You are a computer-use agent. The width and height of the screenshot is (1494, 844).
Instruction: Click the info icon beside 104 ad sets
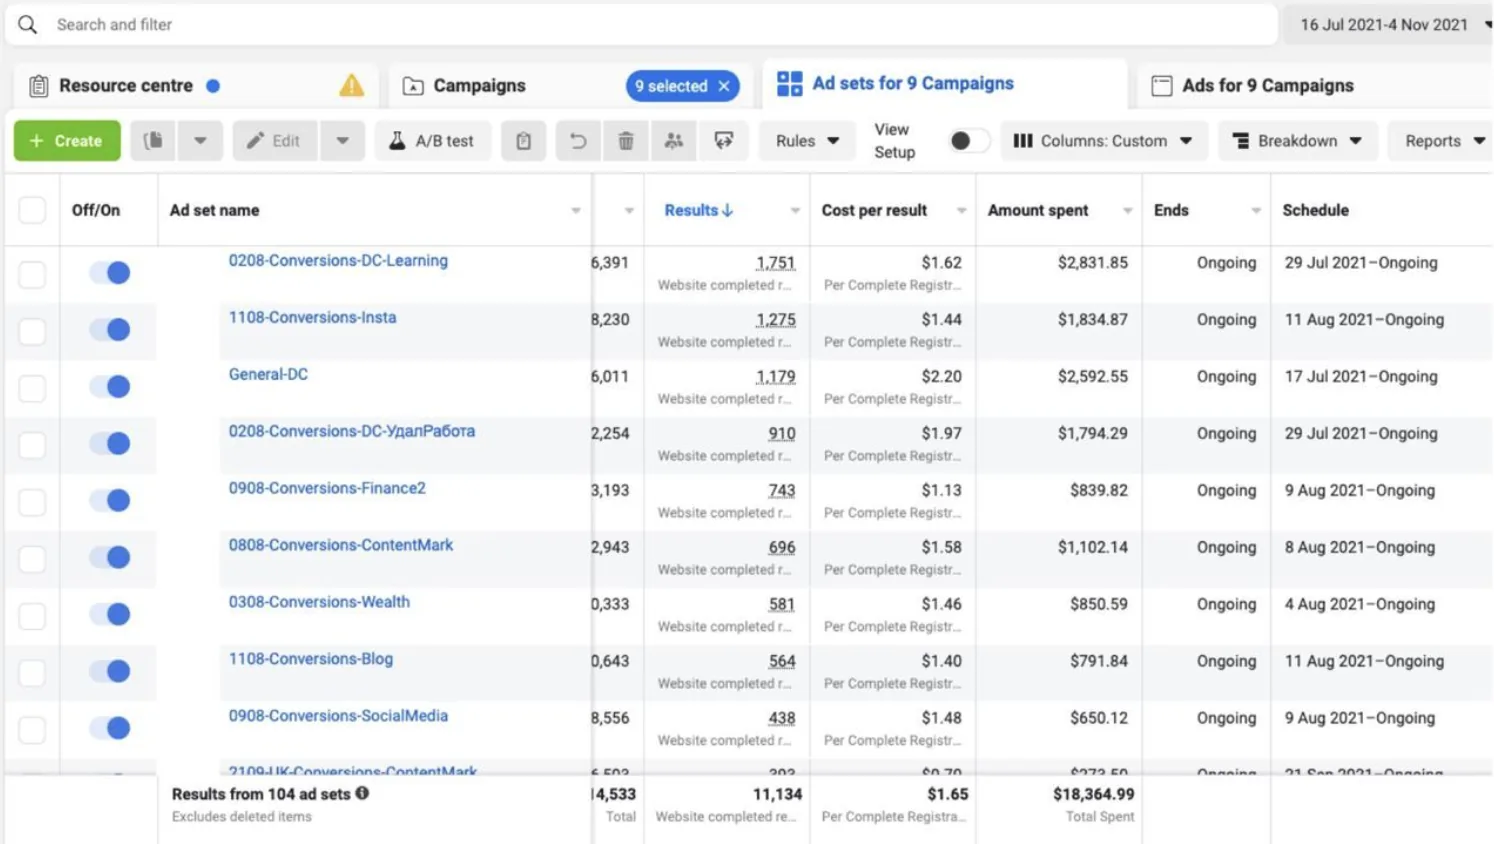(x=362, y=793)
